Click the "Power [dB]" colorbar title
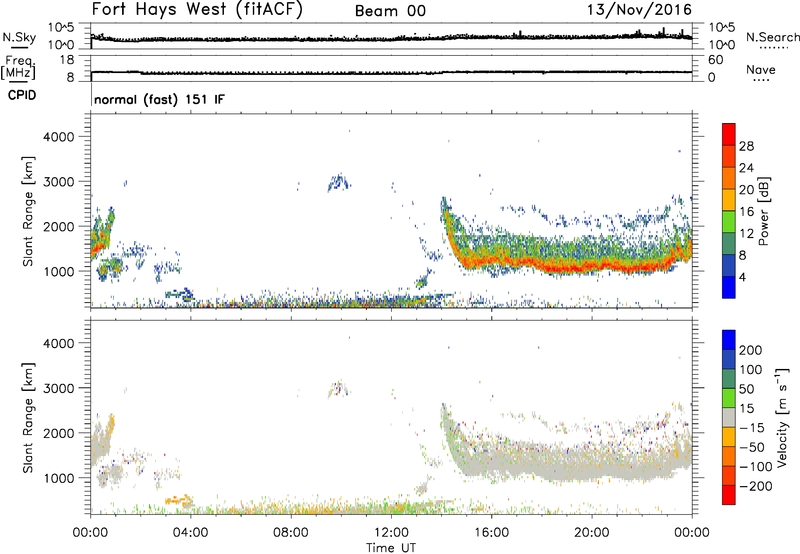800x554 pixels. (764, 211)
